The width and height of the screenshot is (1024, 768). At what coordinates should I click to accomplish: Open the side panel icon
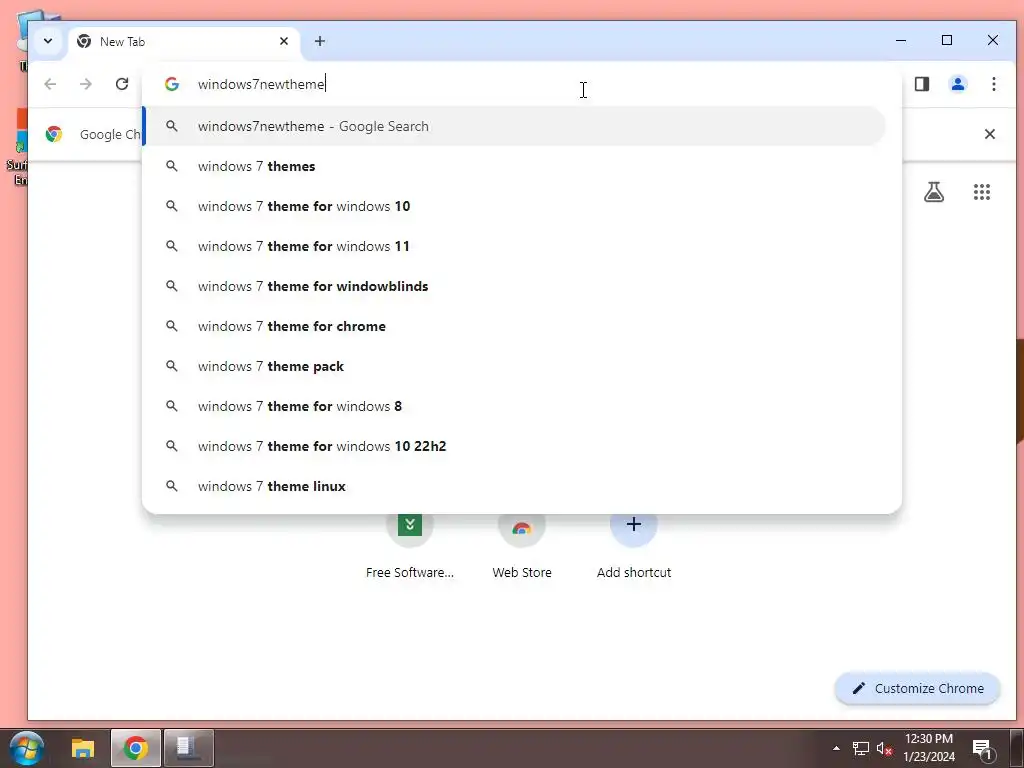coord(921,84)
